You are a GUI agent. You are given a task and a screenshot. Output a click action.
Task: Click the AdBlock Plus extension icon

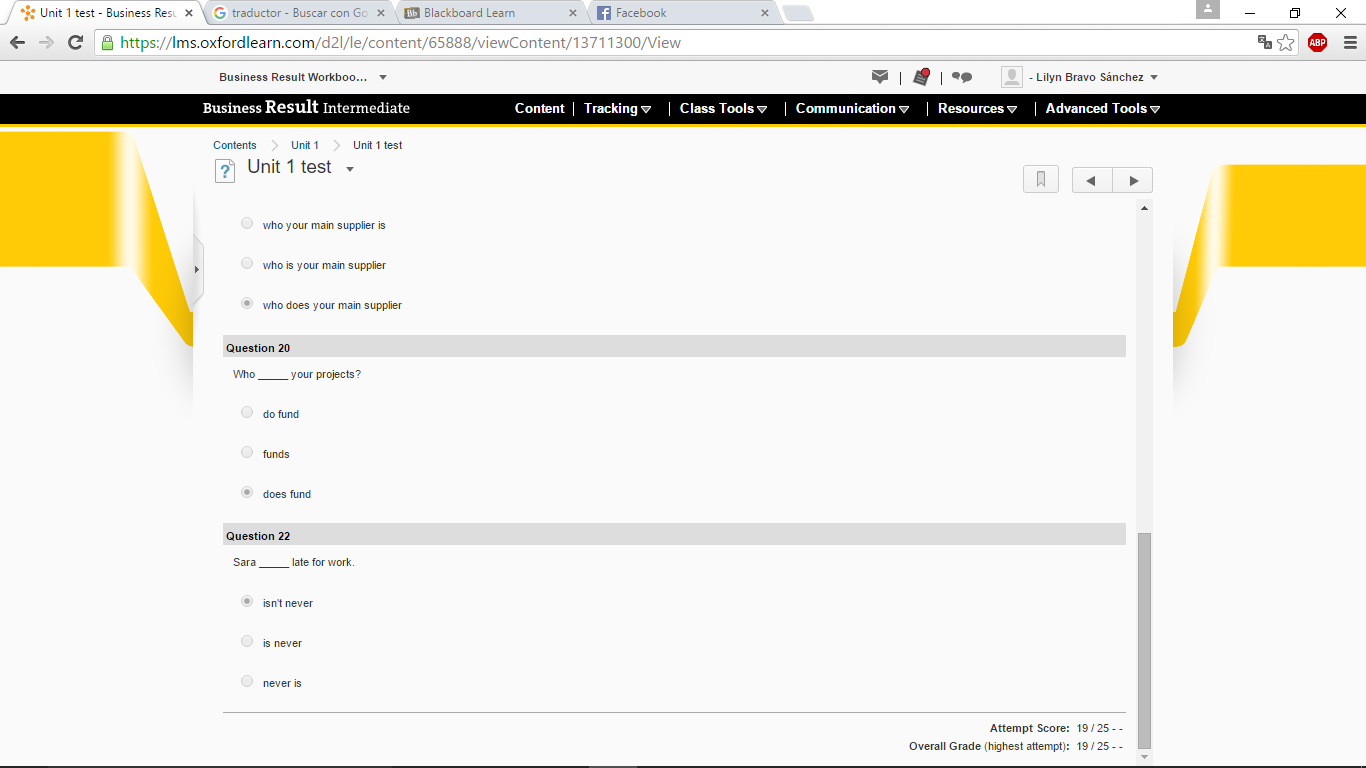pyautogui.click(x=1317, y=42)
